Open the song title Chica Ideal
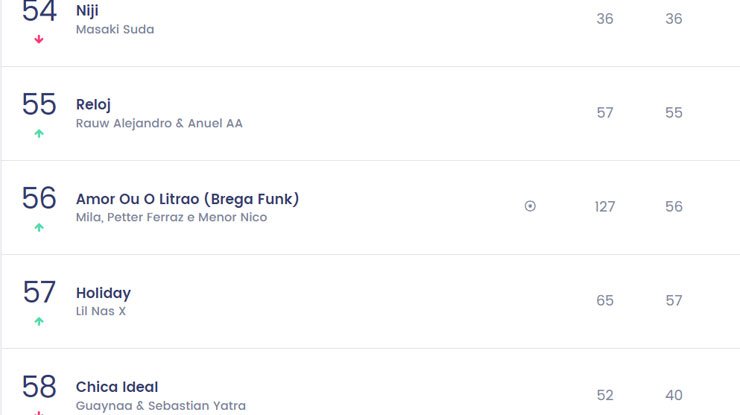 (x=117, y=387)
